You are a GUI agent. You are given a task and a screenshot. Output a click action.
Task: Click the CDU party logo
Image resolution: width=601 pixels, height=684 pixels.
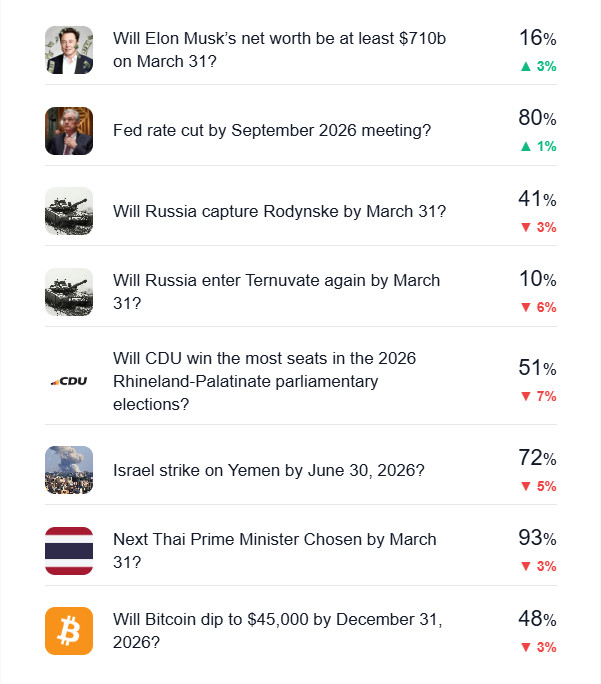[x=69, y=381]
